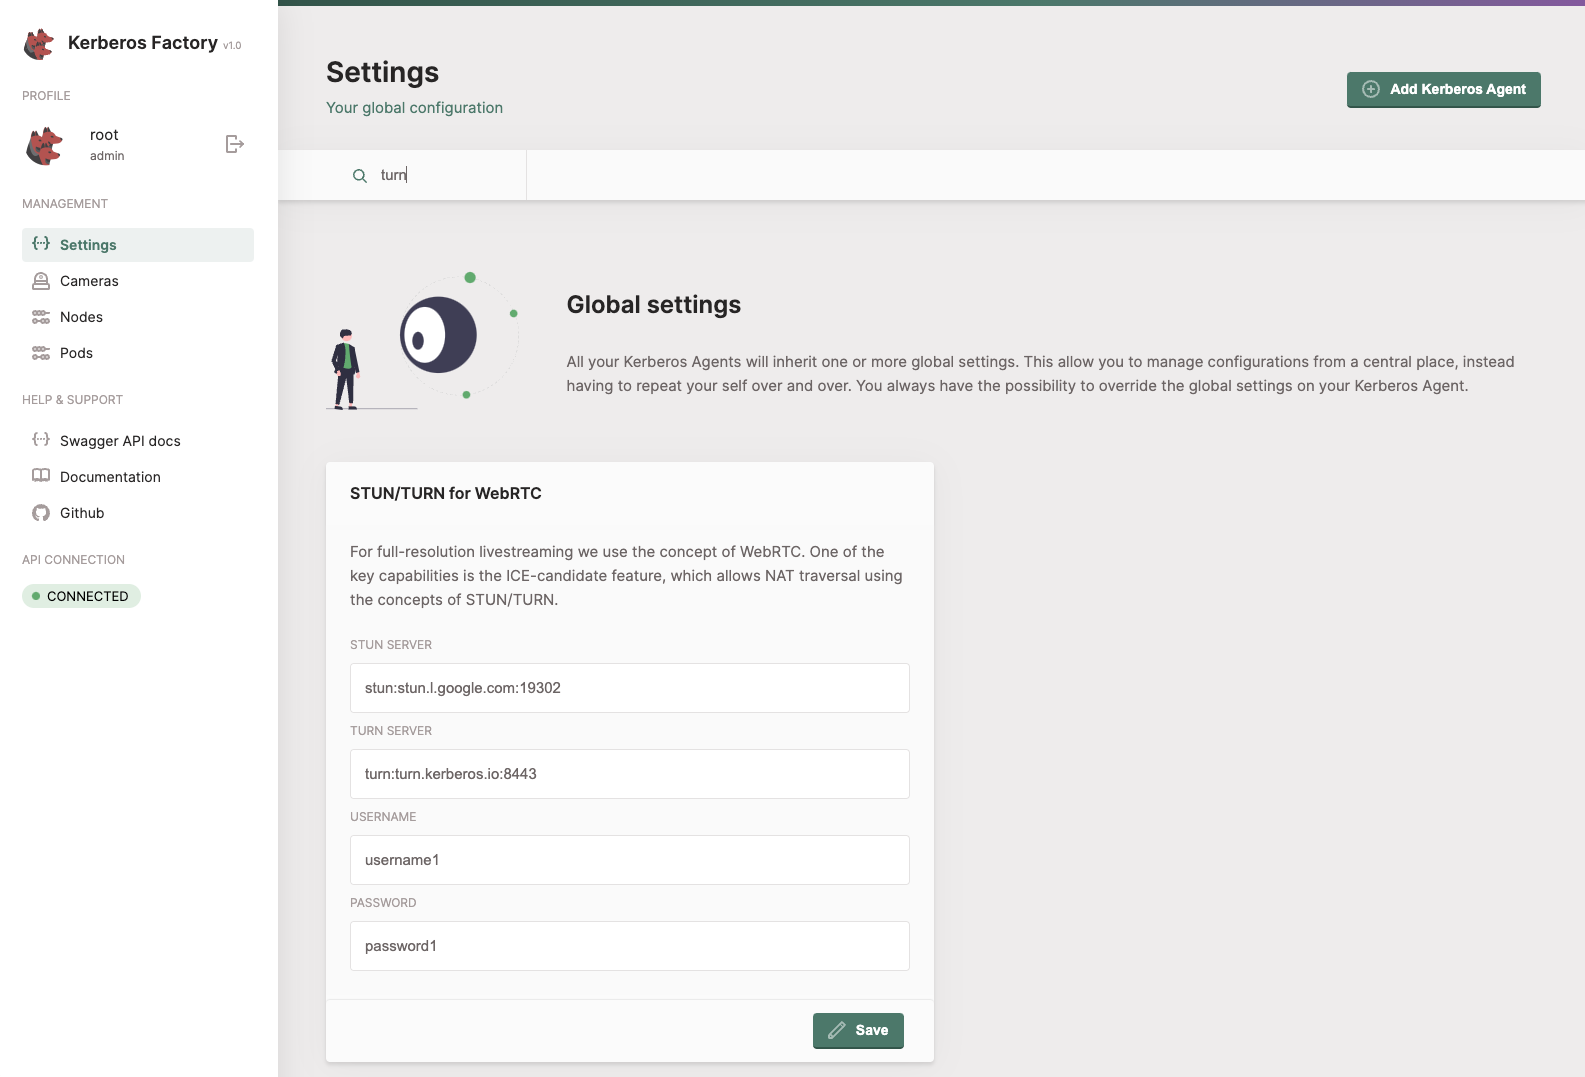Select the Username text field
1585x1077 pixels.
629,860
